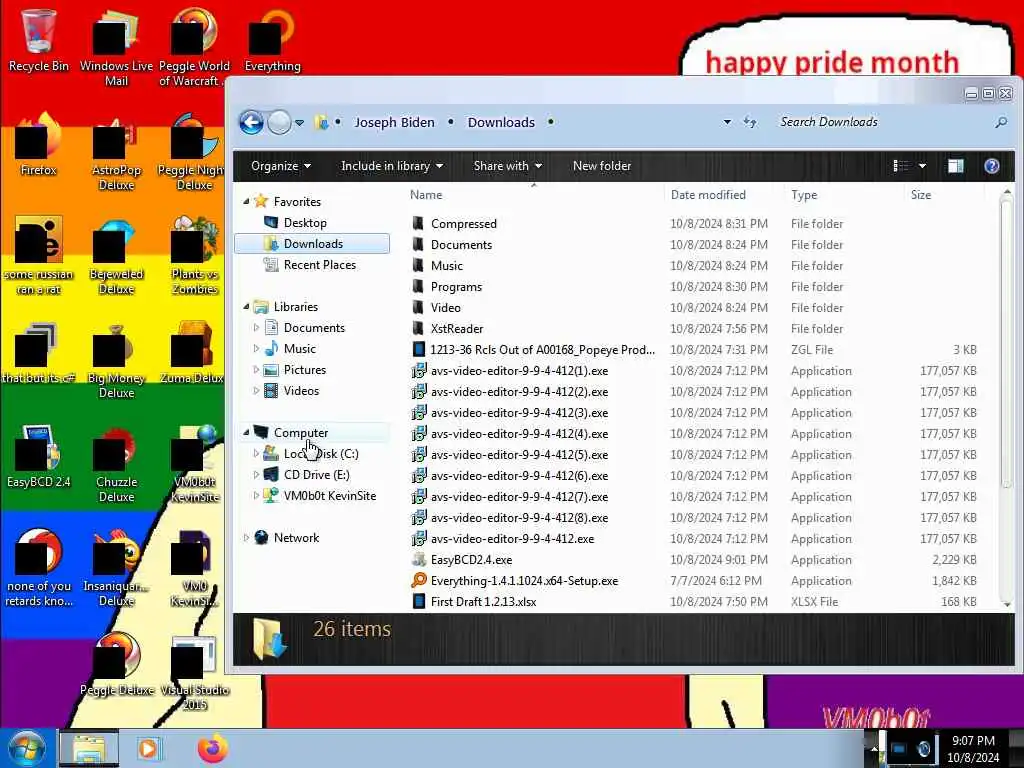Screen dimensions: 1024x768
Task: Open the recent locations dropdown arrow
Action: pos(299,123)
